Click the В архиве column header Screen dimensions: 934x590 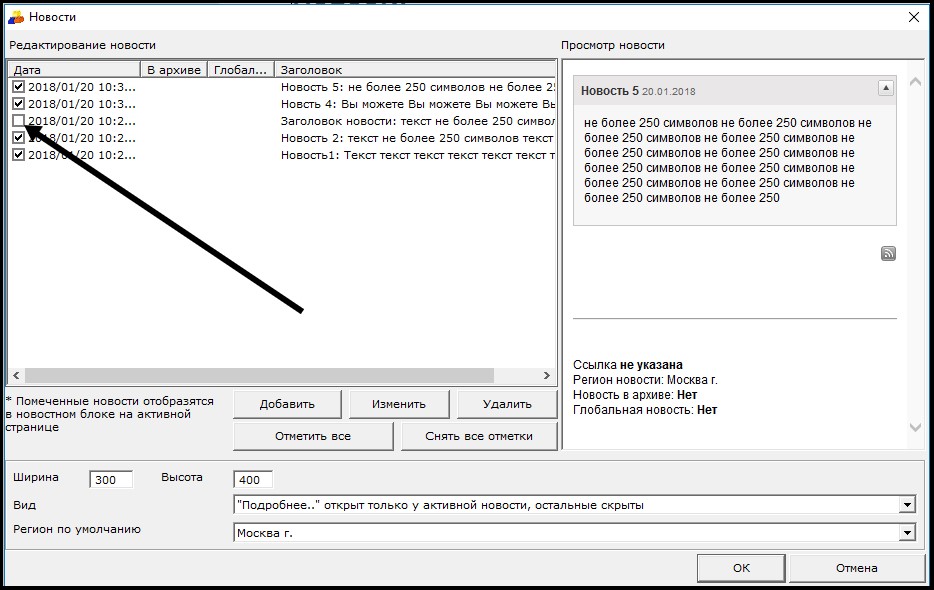pos(174,70)
